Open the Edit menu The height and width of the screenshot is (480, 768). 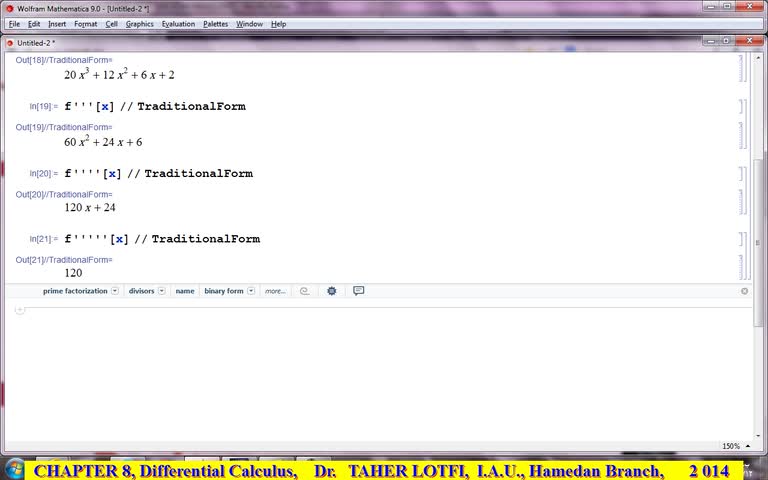tap(34, 24)
